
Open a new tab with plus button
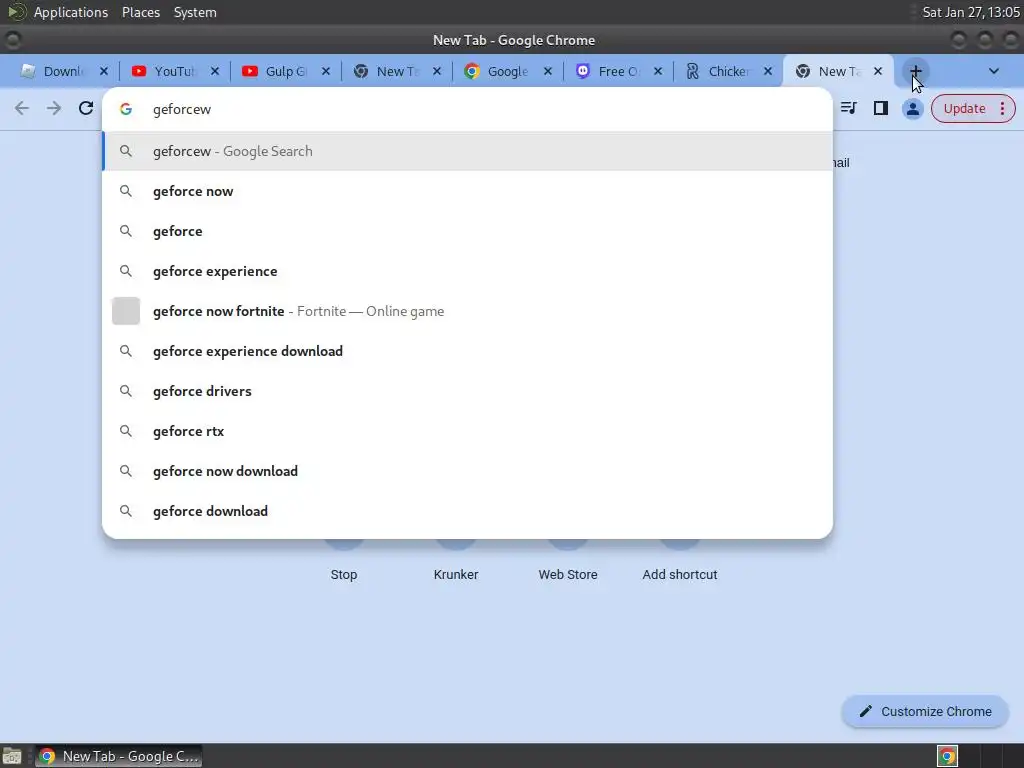click(x=916, y=71)
